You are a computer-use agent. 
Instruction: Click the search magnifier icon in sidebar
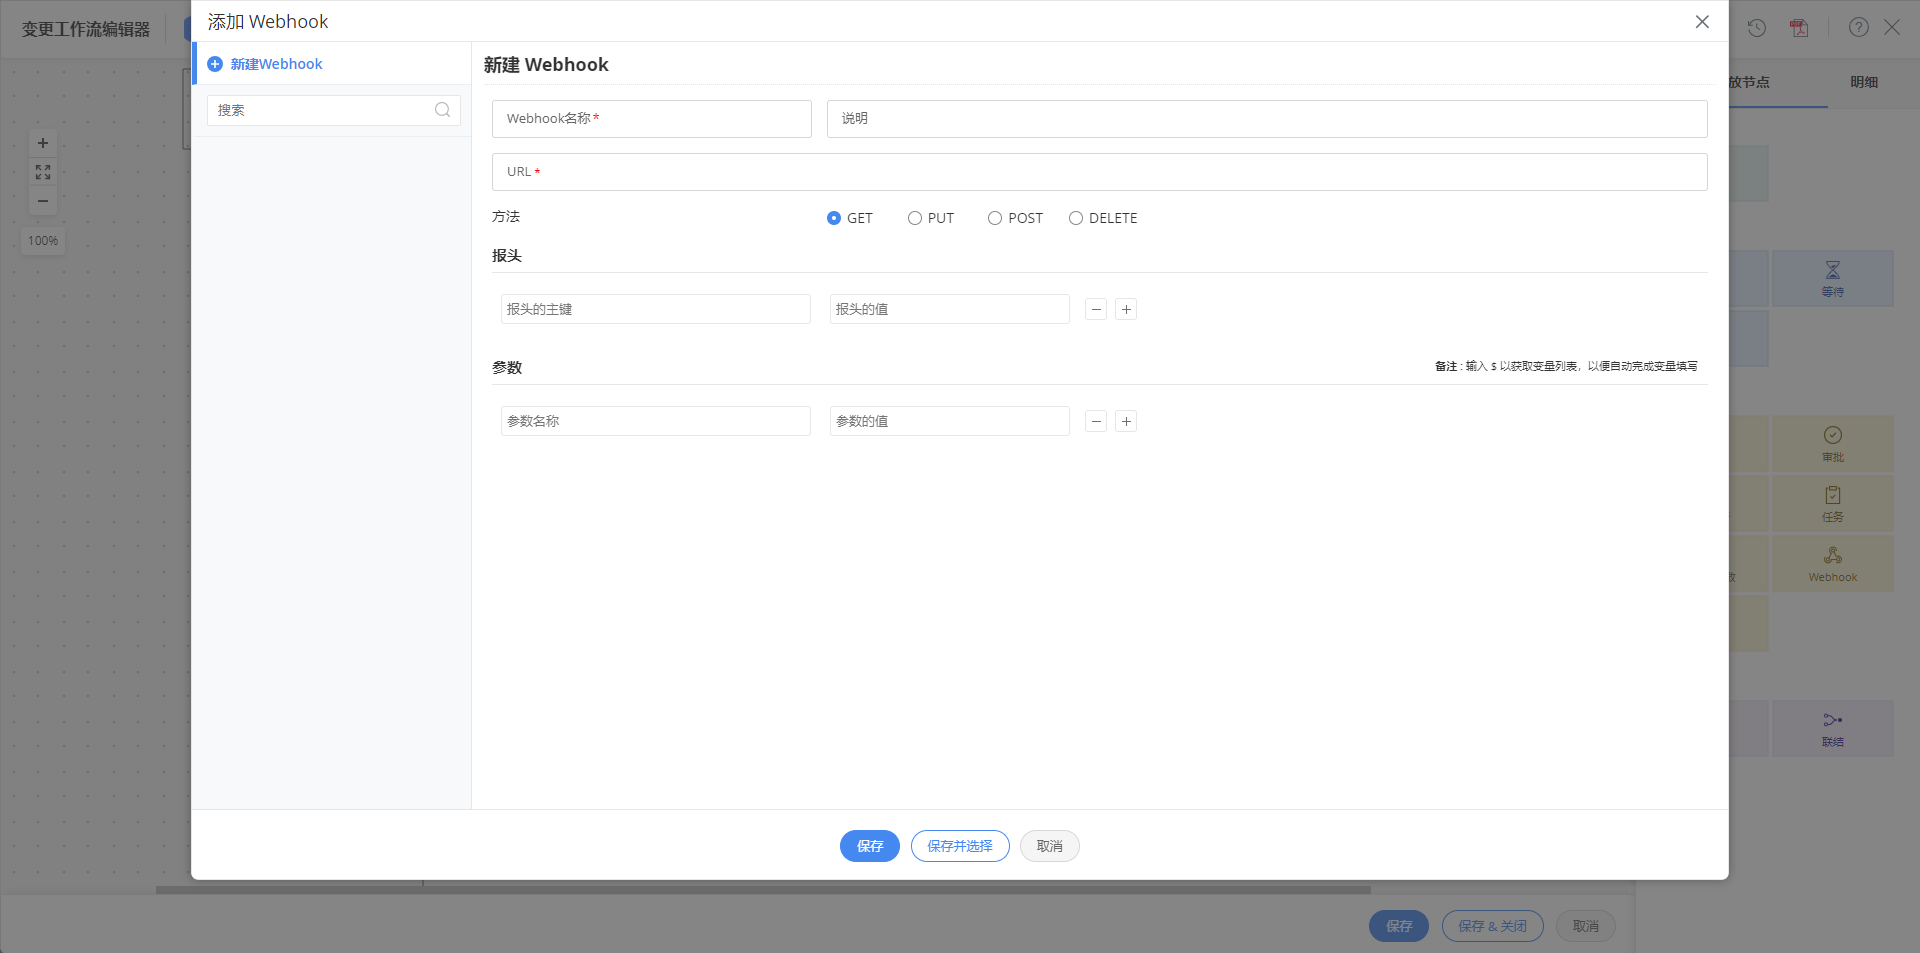tap(442, 110)
